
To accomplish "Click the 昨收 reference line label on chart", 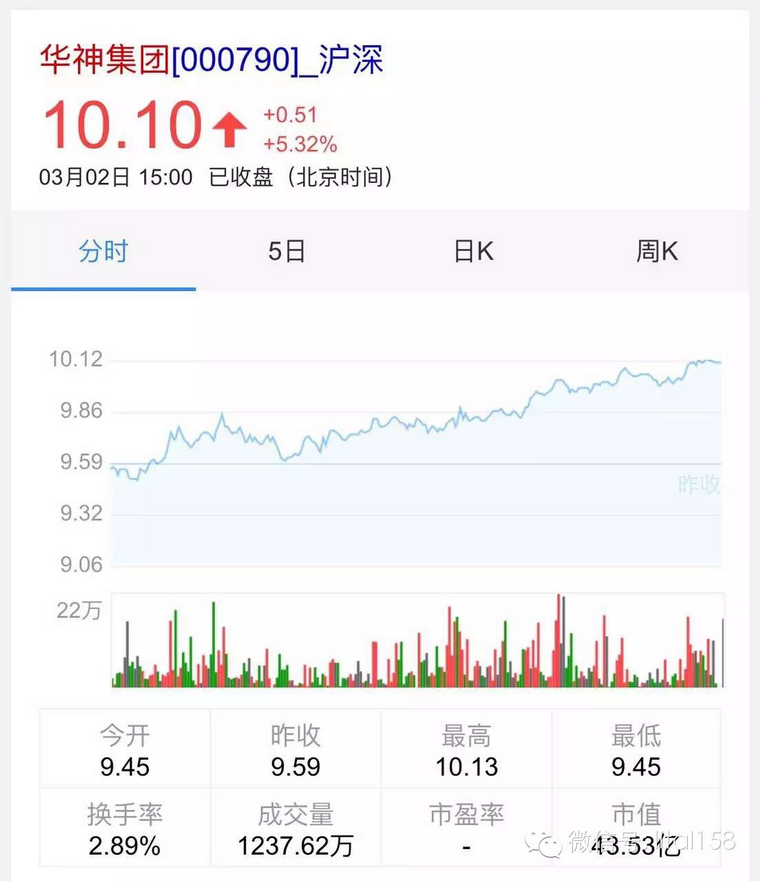I will tap(699, 484).
